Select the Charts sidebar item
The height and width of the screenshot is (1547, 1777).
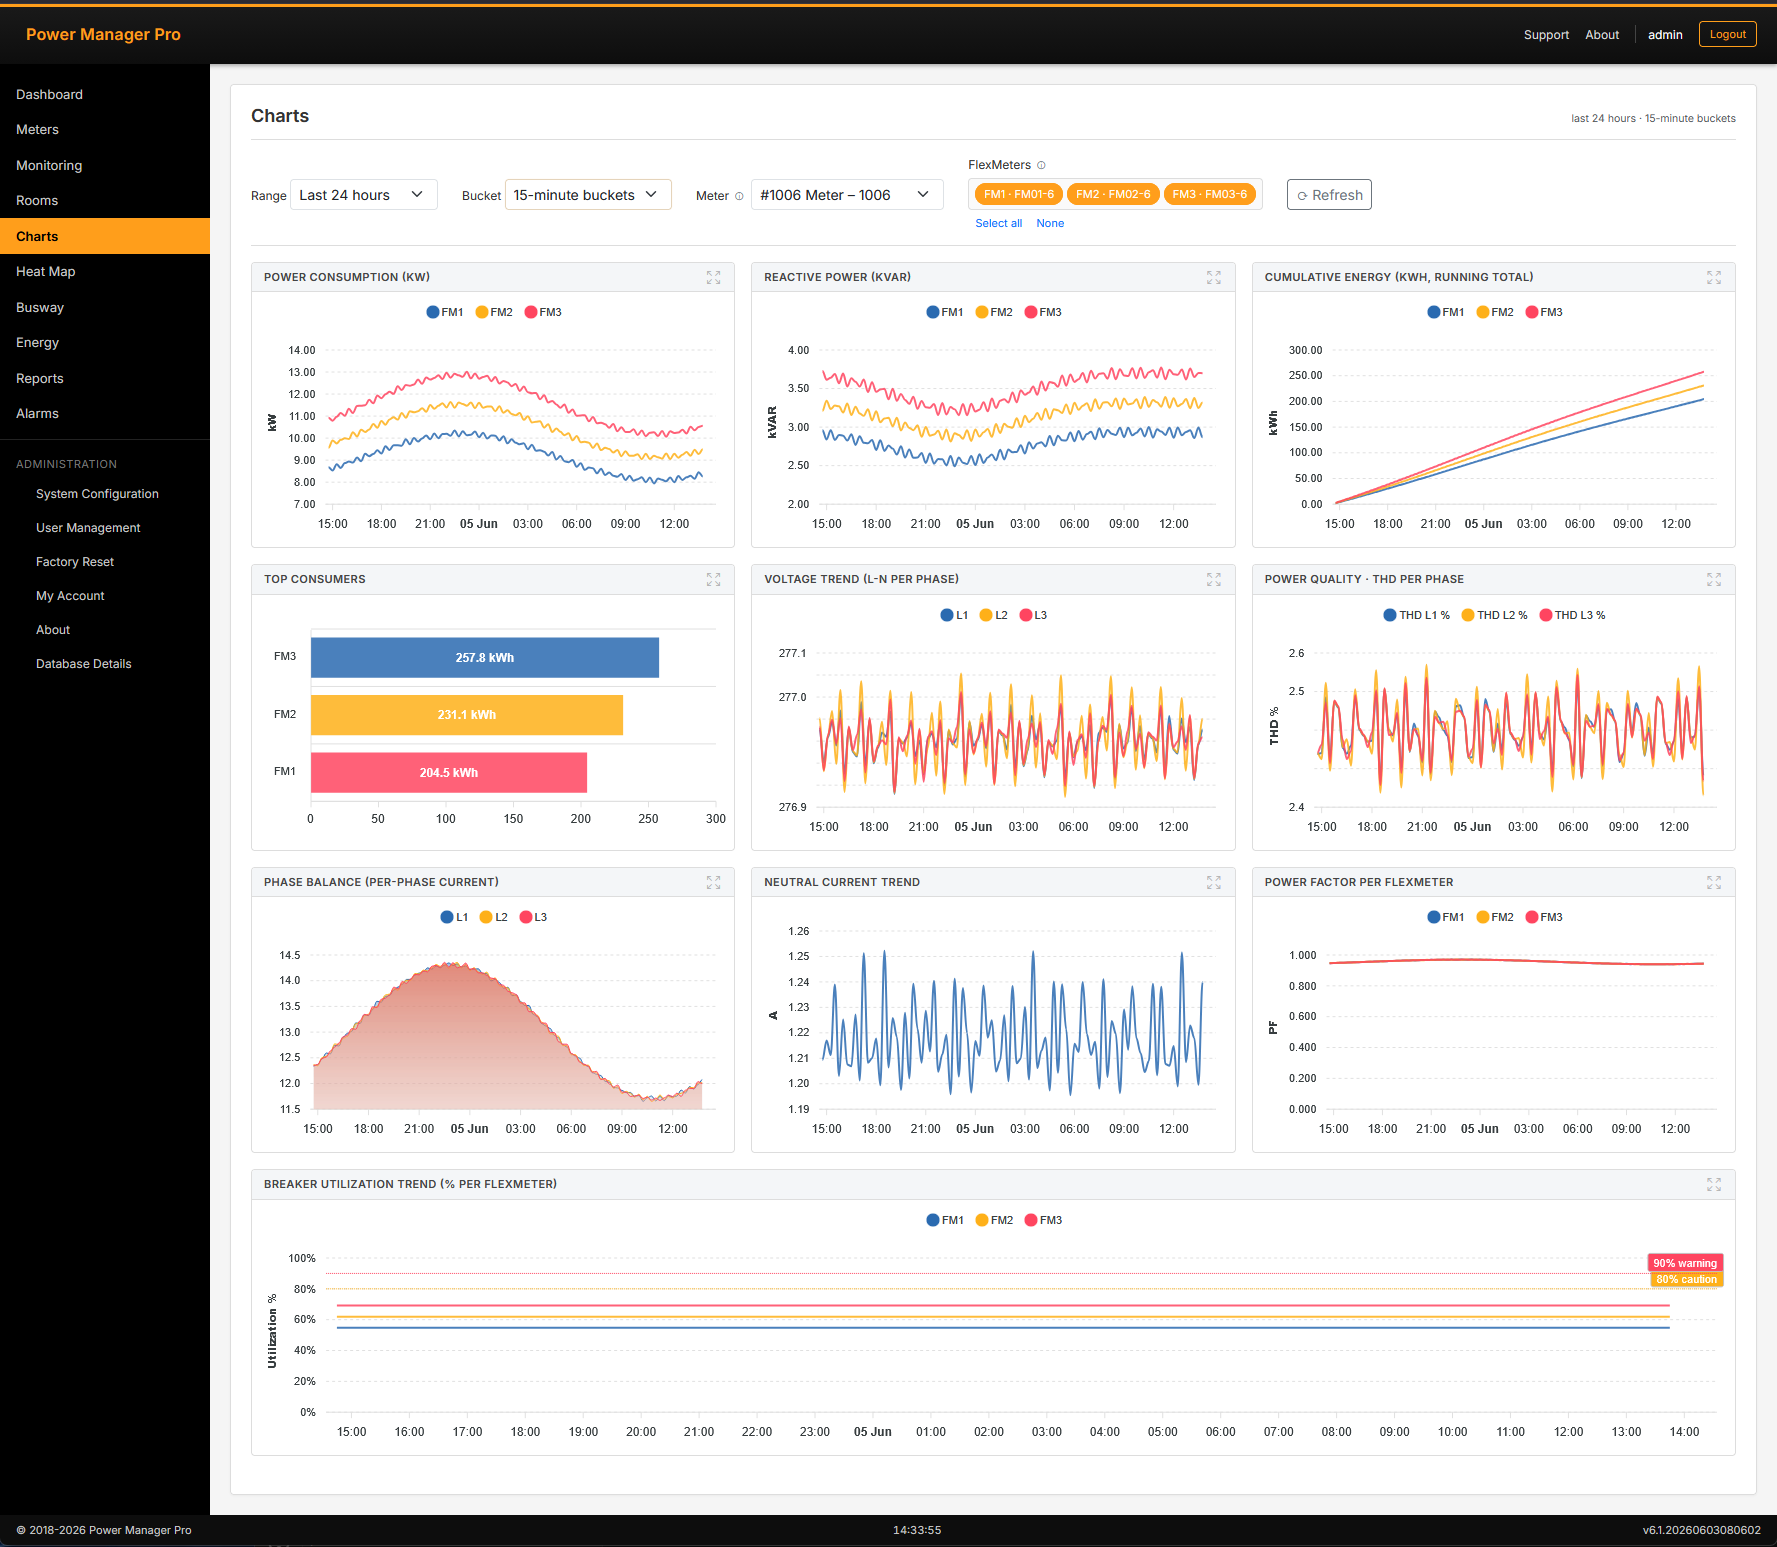tap(105, 236)
